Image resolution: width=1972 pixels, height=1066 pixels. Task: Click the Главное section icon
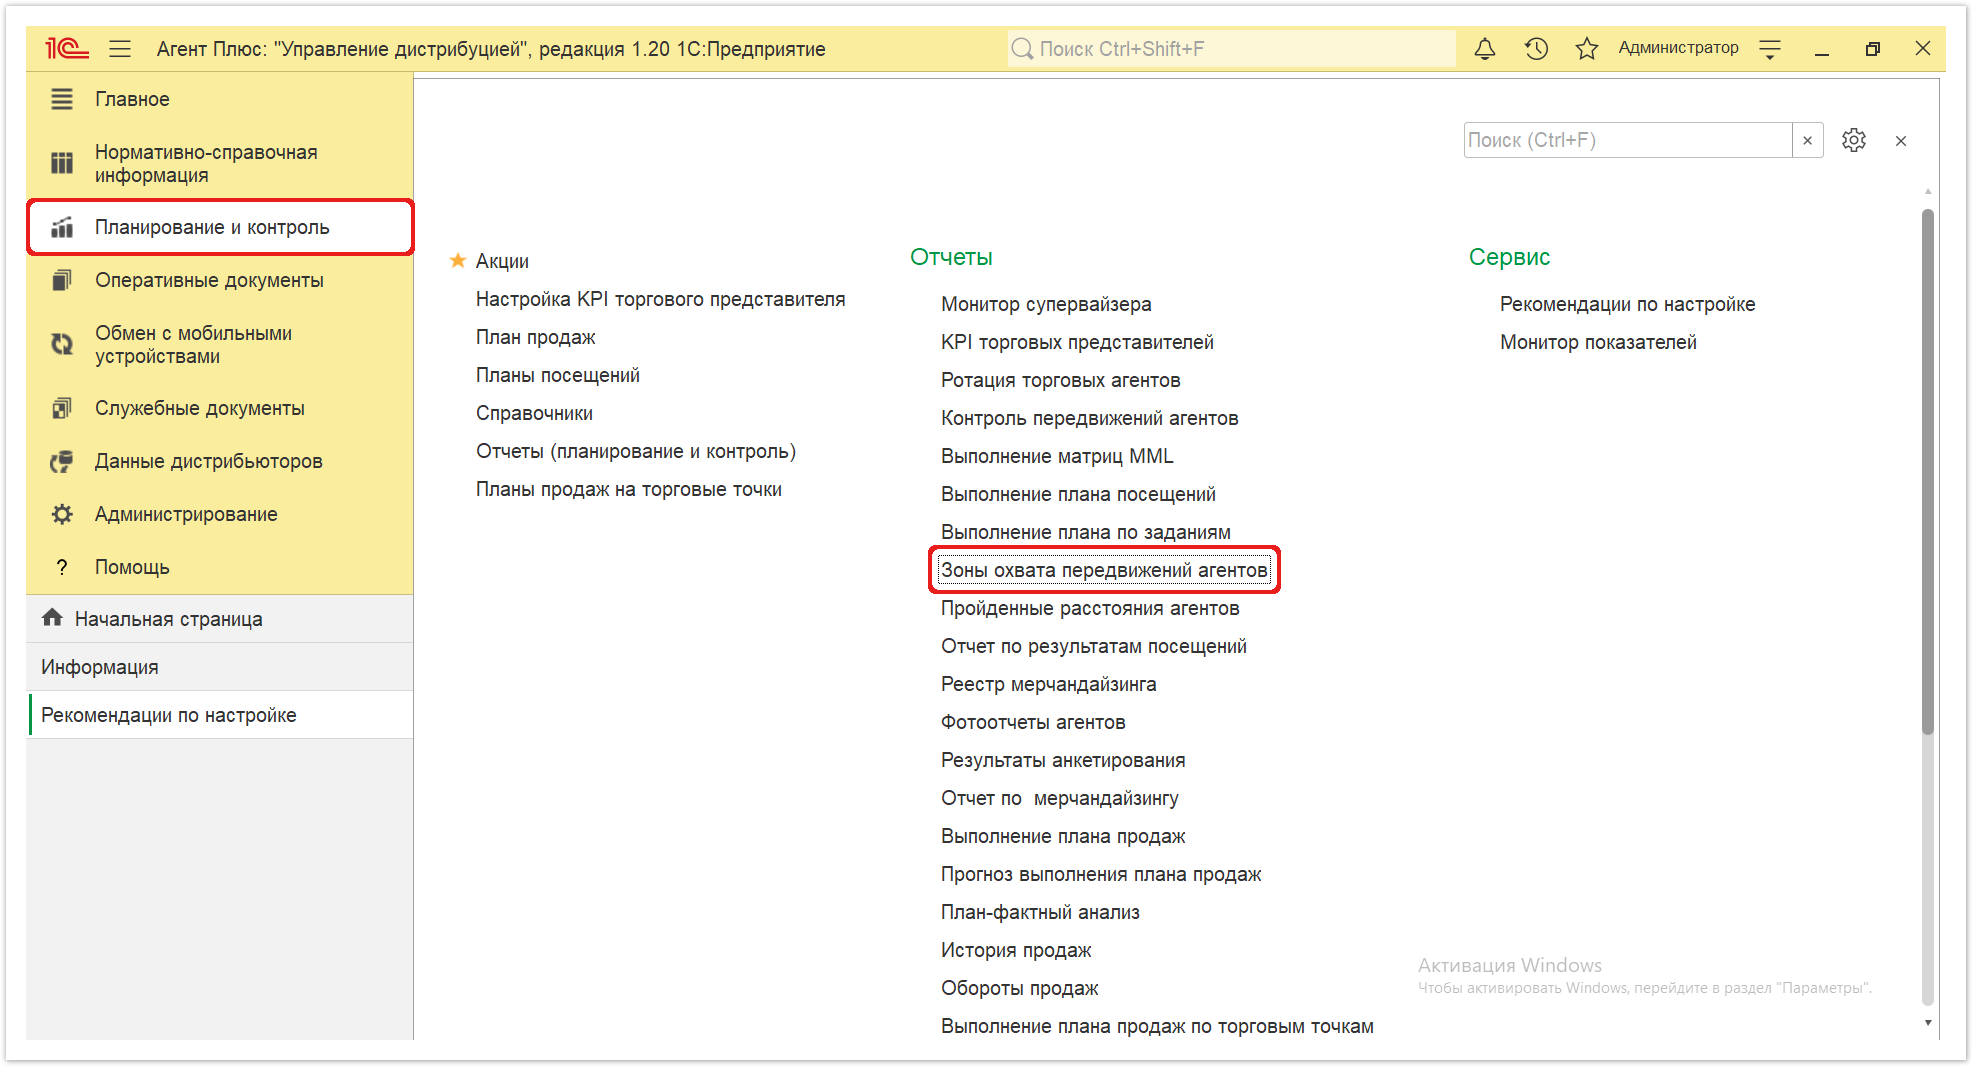(62, 99)
